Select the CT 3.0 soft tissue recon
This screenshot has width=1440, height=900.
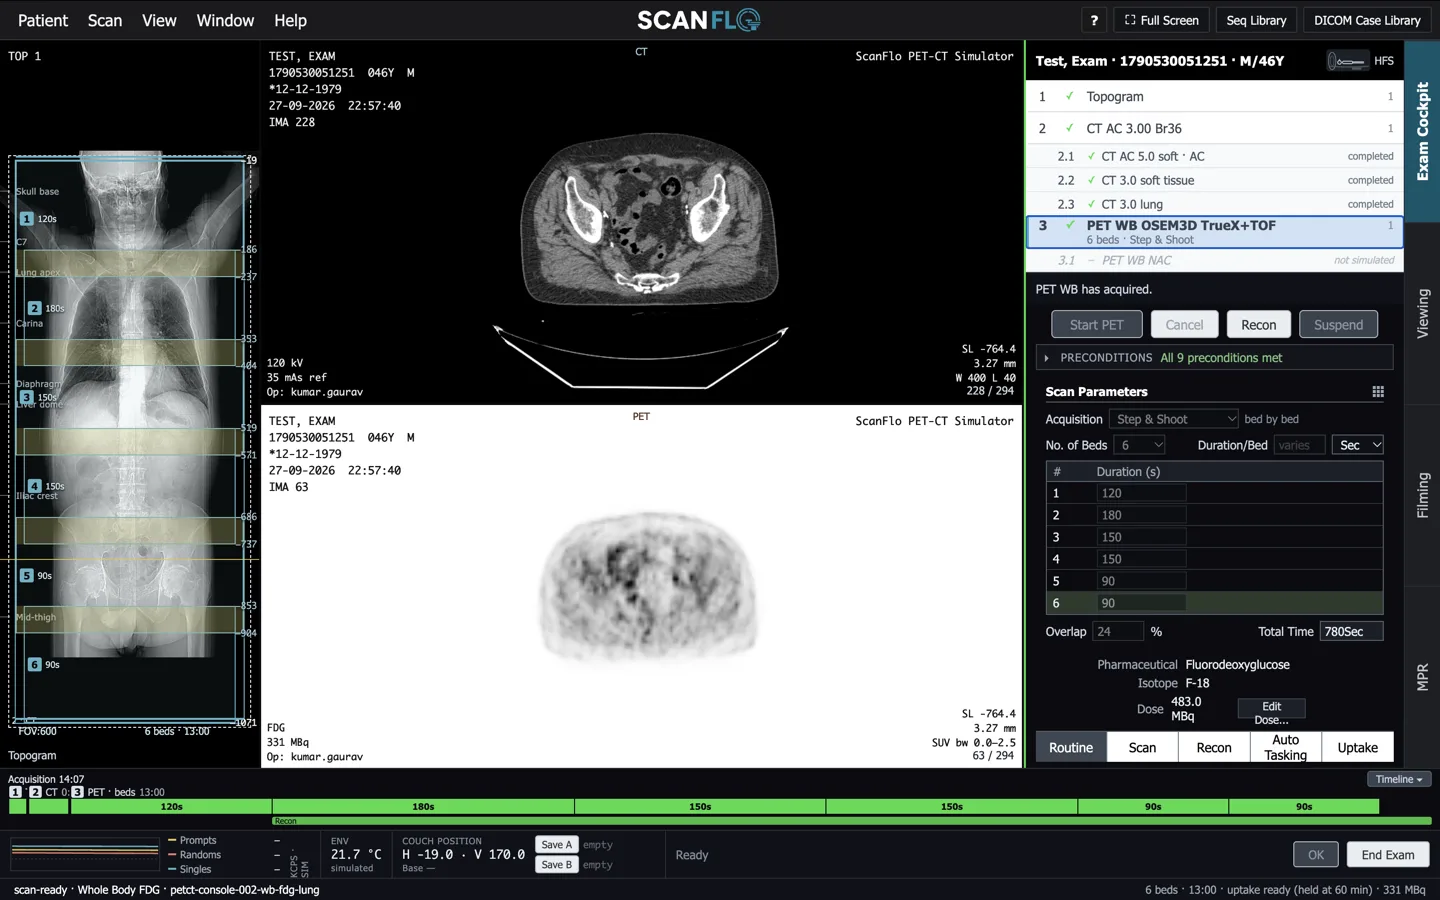coord(1215,180)
